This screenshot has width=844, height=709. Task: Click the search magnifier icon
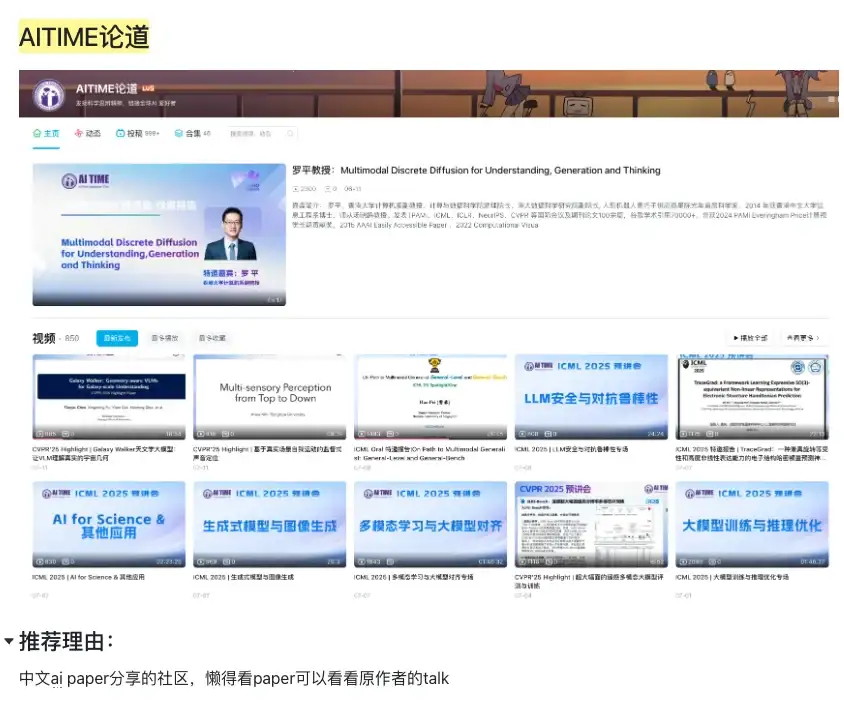click(288, 133)
